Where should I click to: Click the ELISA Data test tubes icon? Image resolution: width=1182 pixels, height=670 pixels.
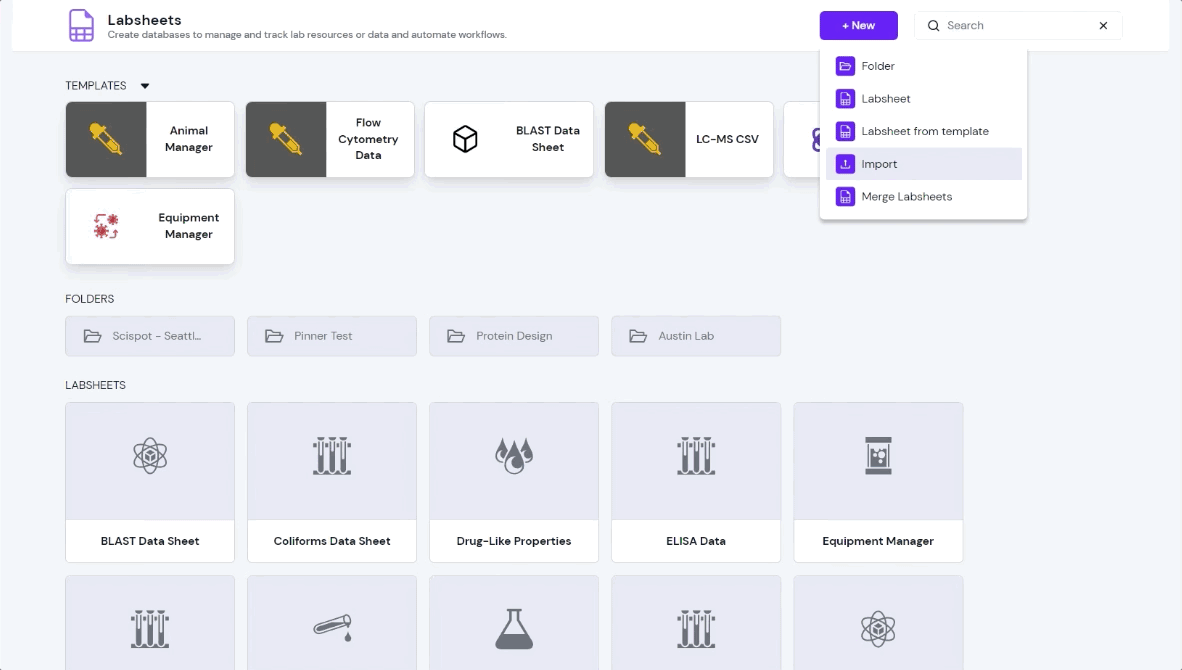coord(696,456)
